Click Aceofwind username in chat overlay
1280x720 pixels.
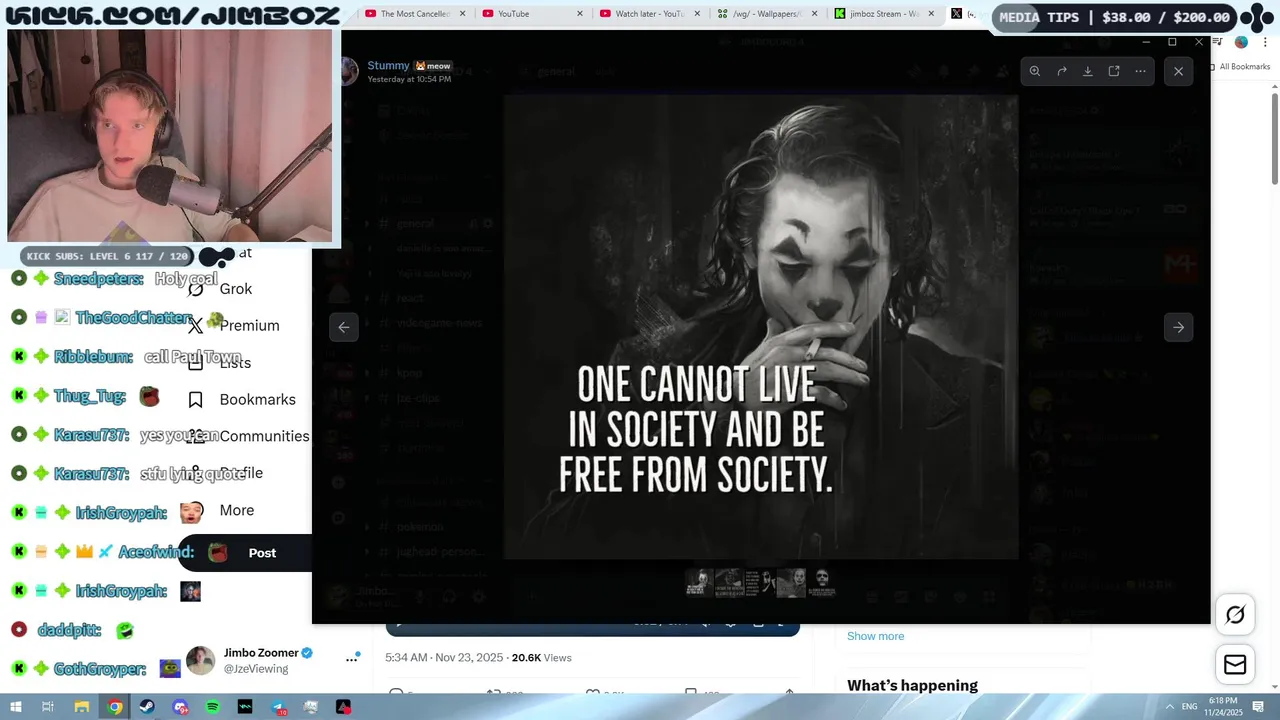(156, 552)
